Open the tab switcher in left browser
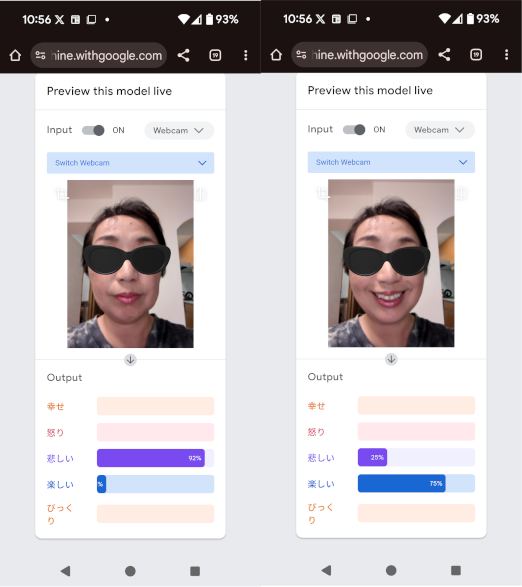The image size is (522, 587). [x=215, y=55]
